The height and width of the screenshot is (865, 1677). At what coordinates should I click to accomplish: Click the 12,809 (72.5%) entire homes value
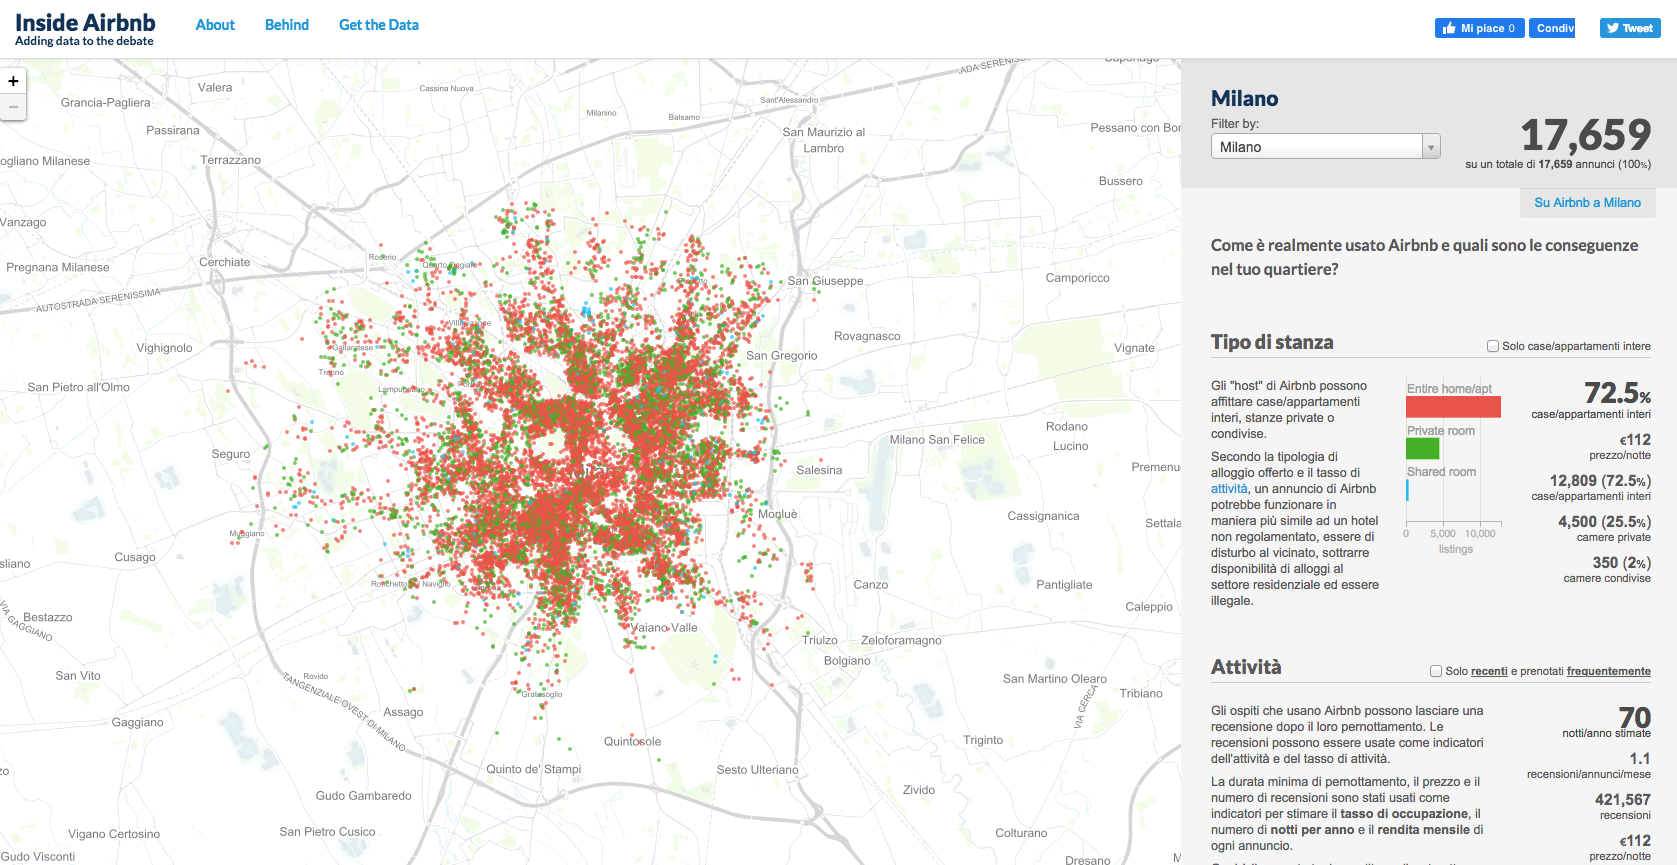click(1600, 481)
